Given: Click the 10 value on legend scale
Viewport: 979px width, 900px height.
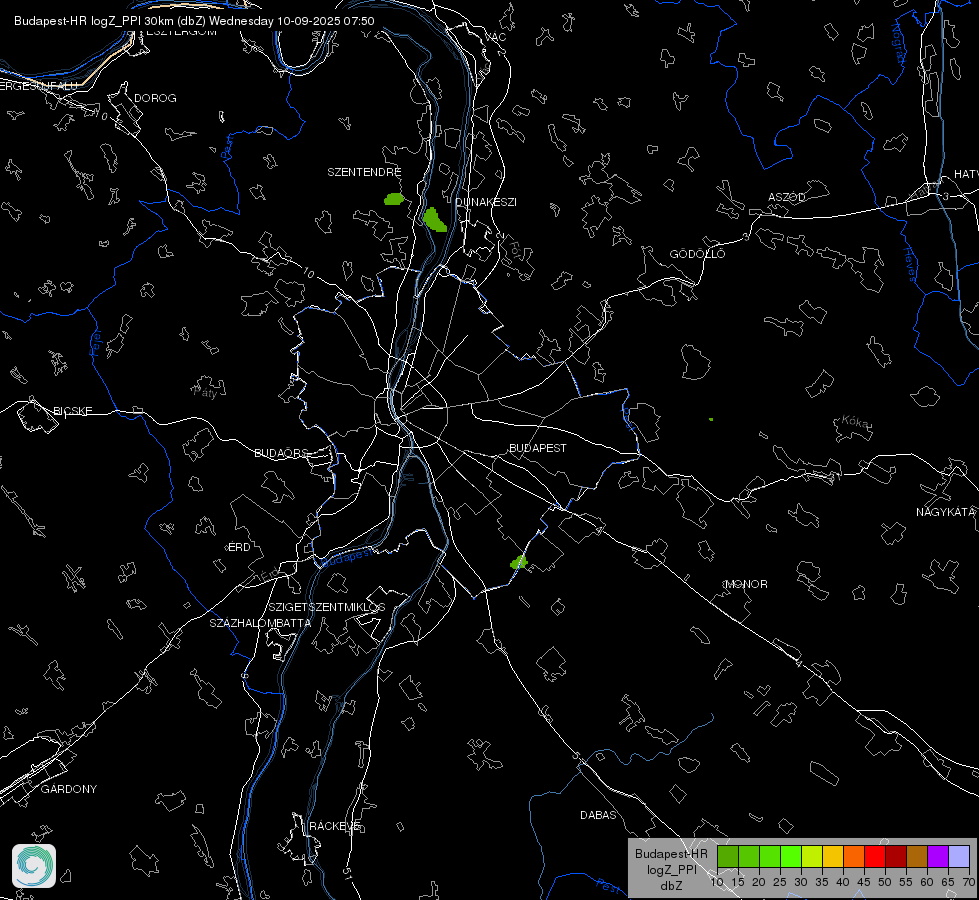Looking at the screenshot, I should click(x=717, y=882).
